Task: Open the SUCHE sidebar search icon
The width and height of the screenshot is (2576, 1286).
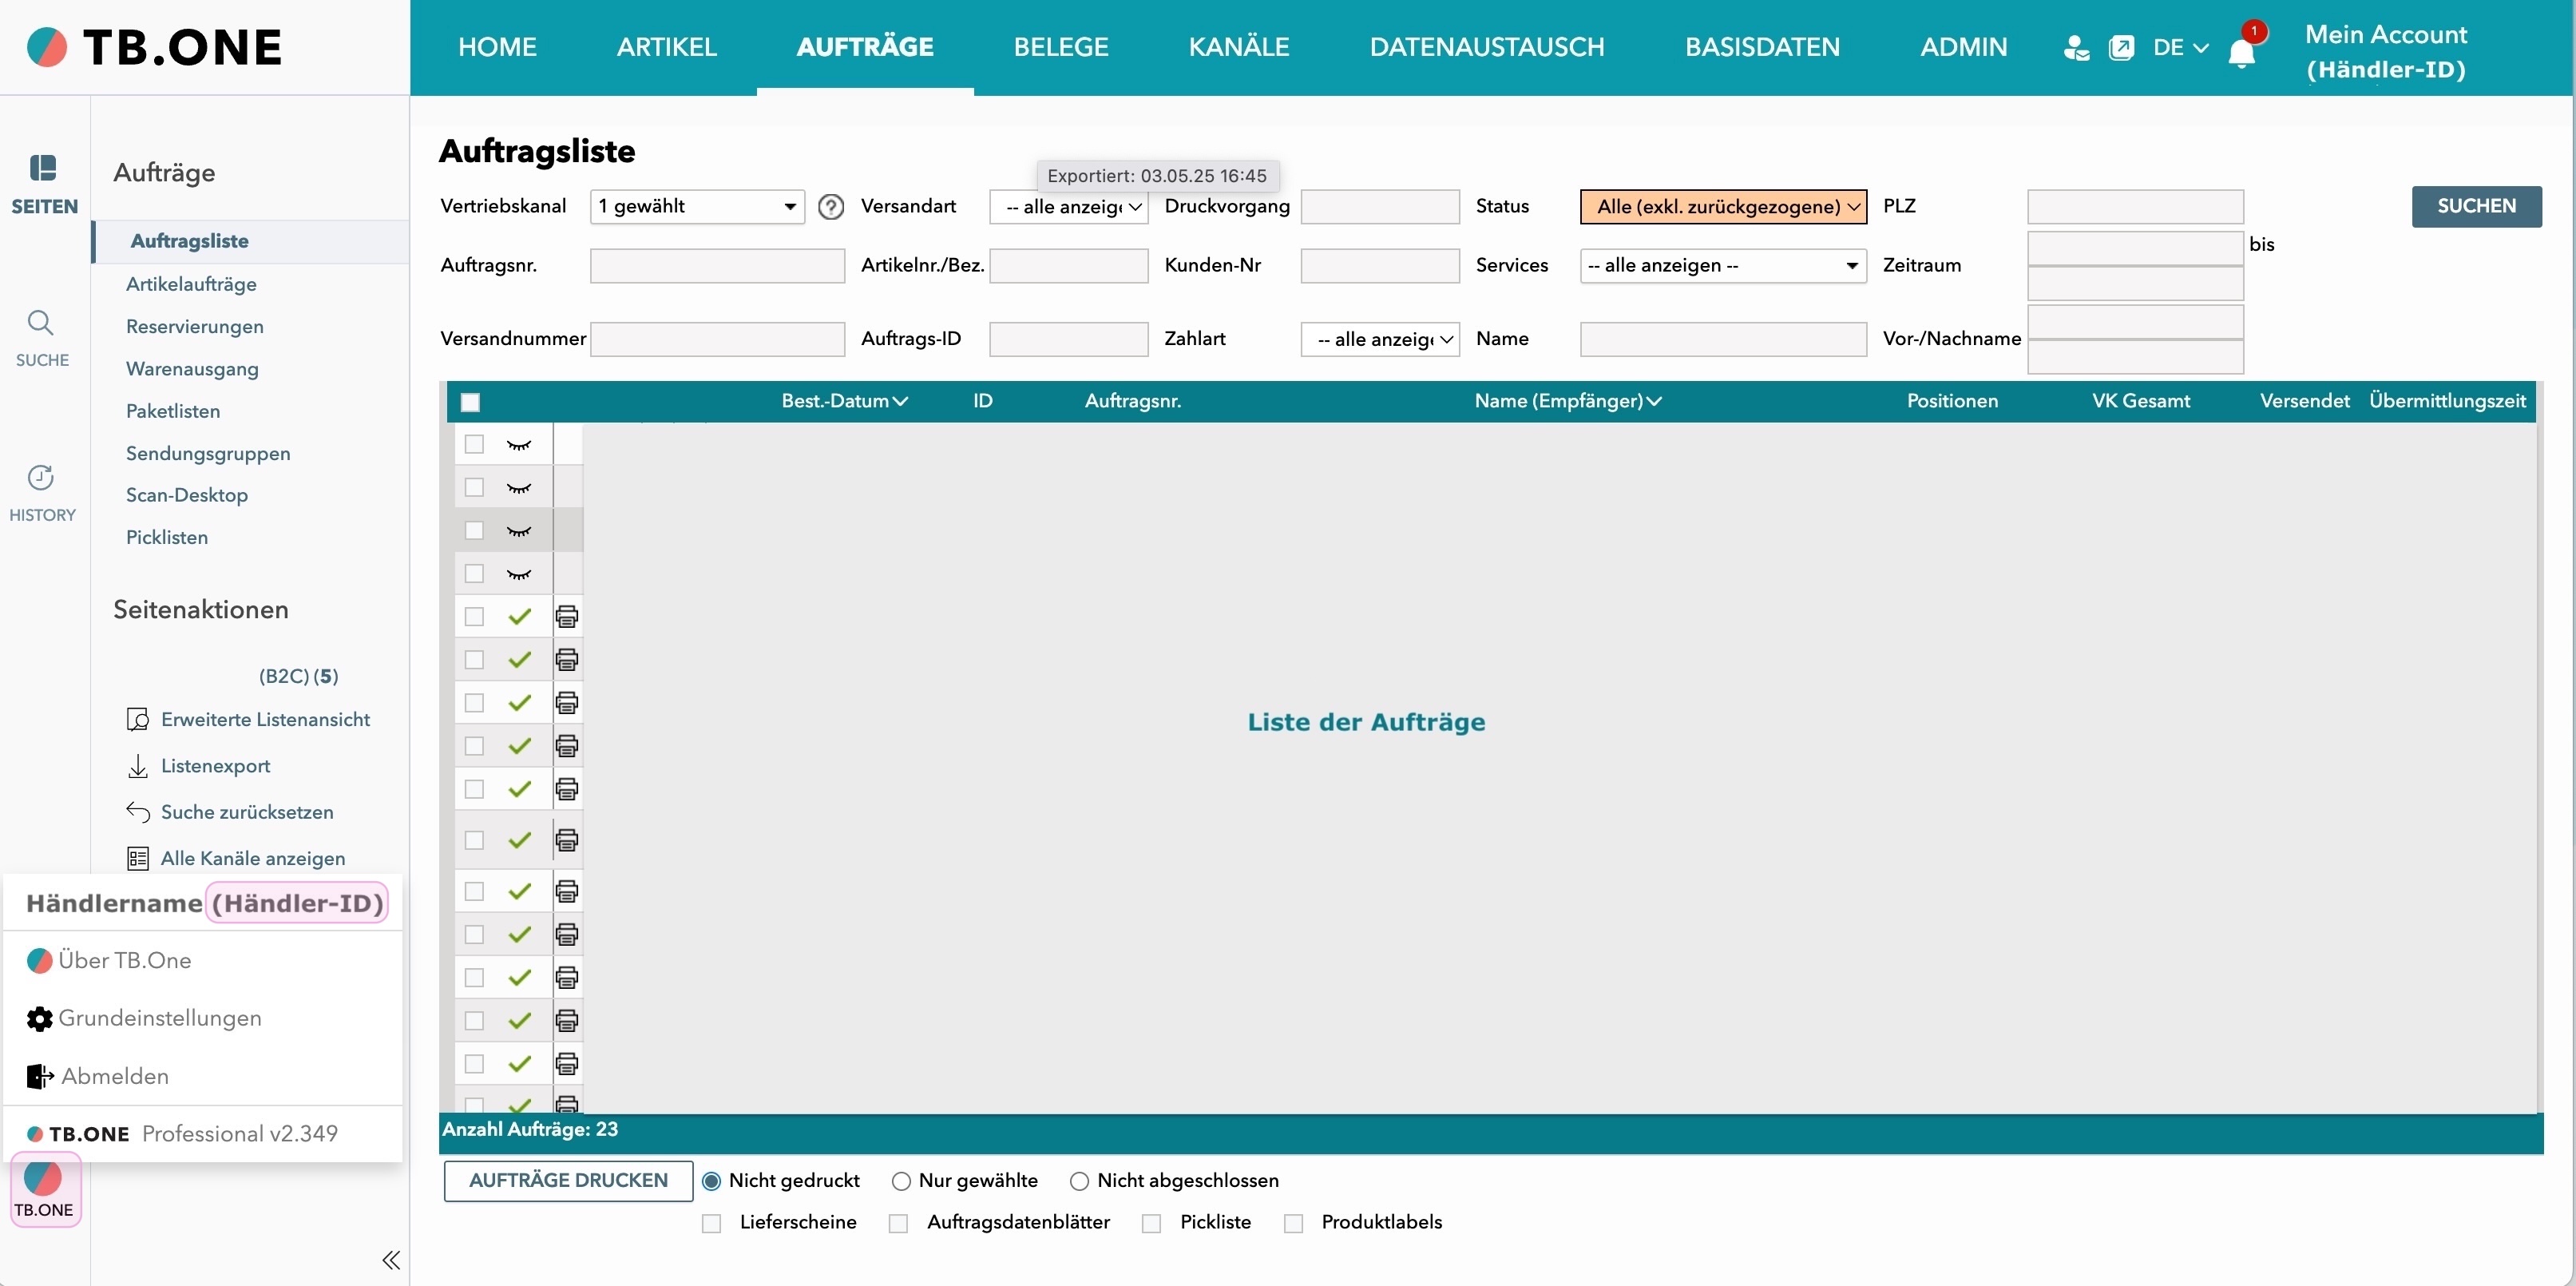Action: 41,323
